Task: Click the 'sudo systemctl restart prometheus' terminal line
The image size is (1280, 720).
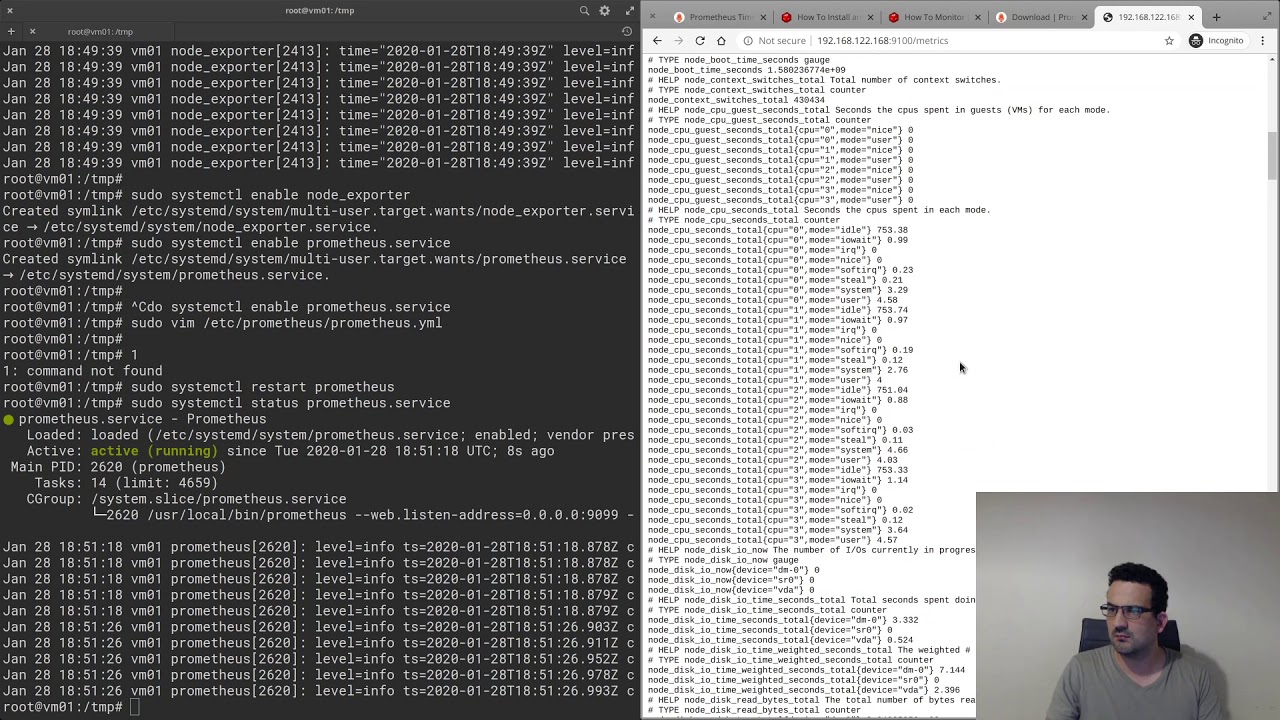Action: tap(262, 387)
